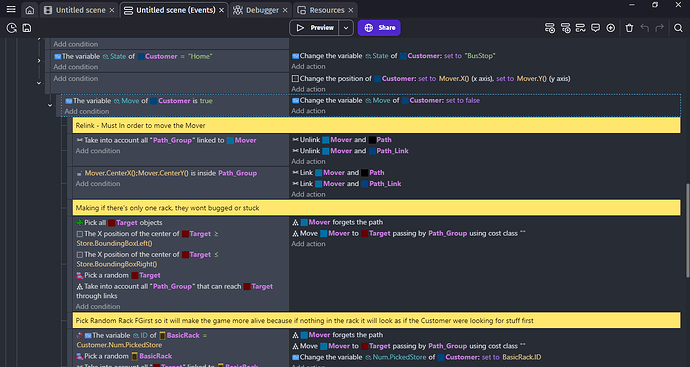Viewport: 690px width, 367px height.
Task: Launch the Preview button
Action: 314,28
